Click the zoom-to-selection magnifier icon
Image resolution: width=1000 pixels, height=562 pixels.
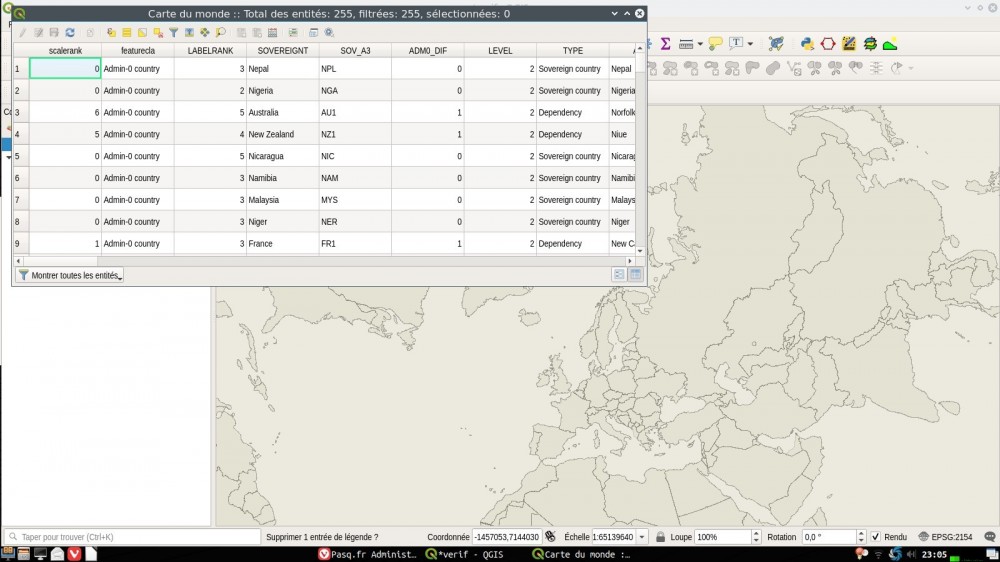[x=220, y=33]
